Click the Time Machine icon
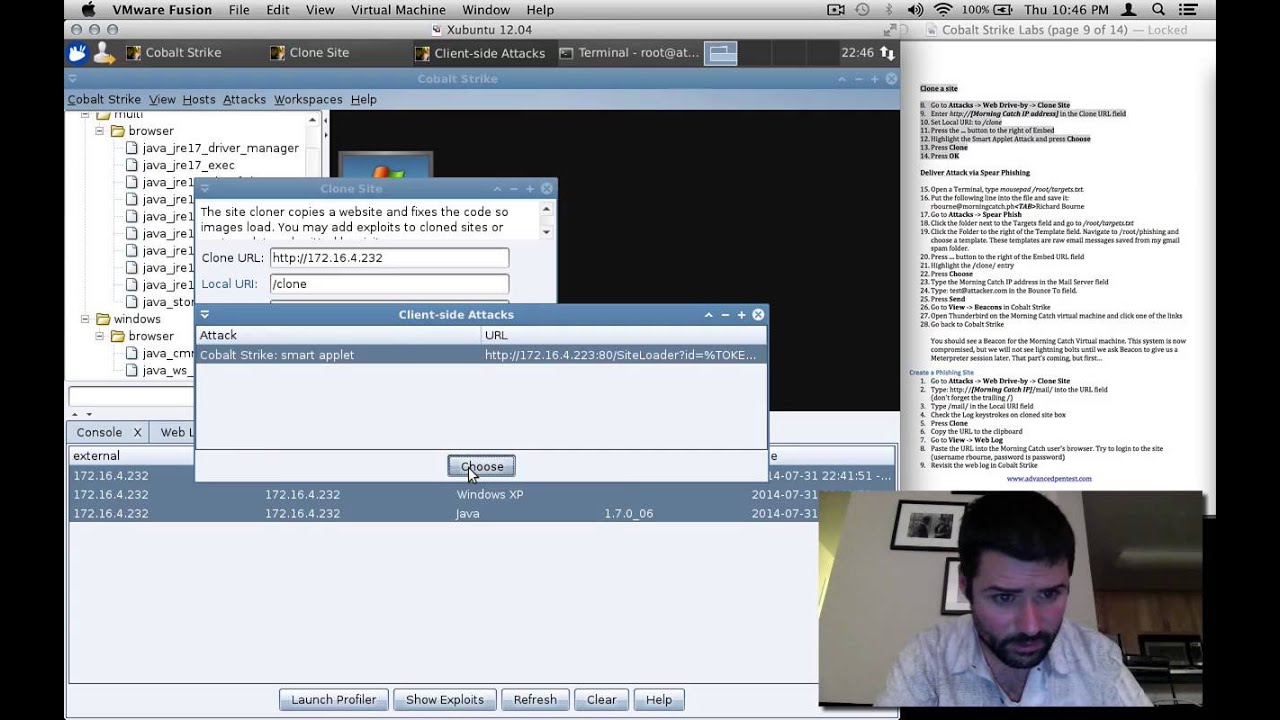 [x=863, y=10]
